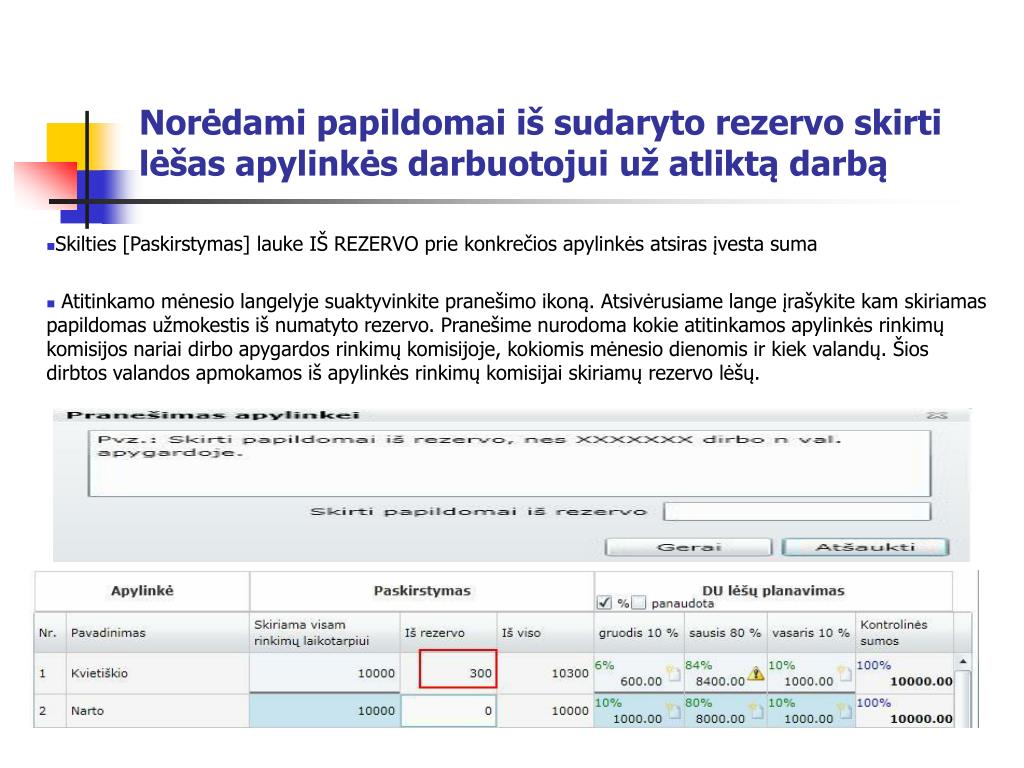The width and height of the screenshot is (1024, 768).
Task: Open the message icon in Kvietiškio vasaris cell
Action: pyautogui.click(x=845, y=673)
